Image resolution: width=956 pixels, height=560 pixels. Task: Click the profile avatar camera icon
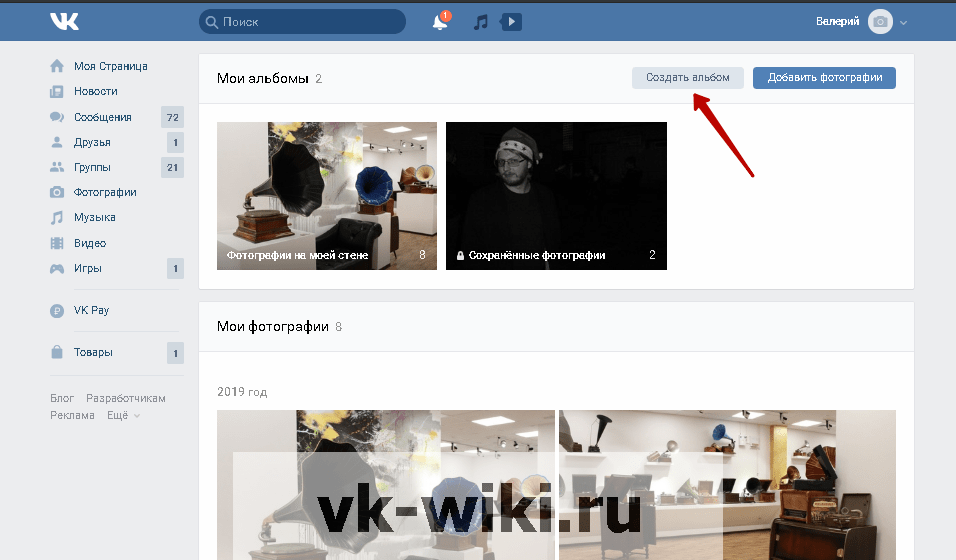pyautogui.click(x=880, y=22)
